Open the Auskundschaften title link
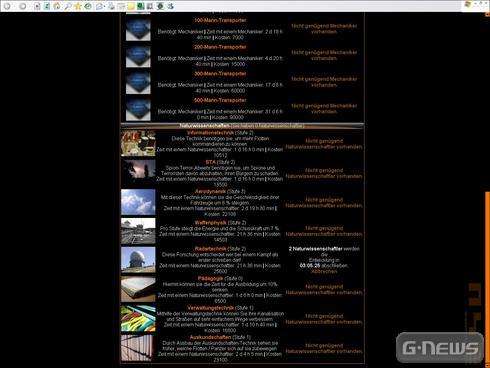 coord(210,337)
